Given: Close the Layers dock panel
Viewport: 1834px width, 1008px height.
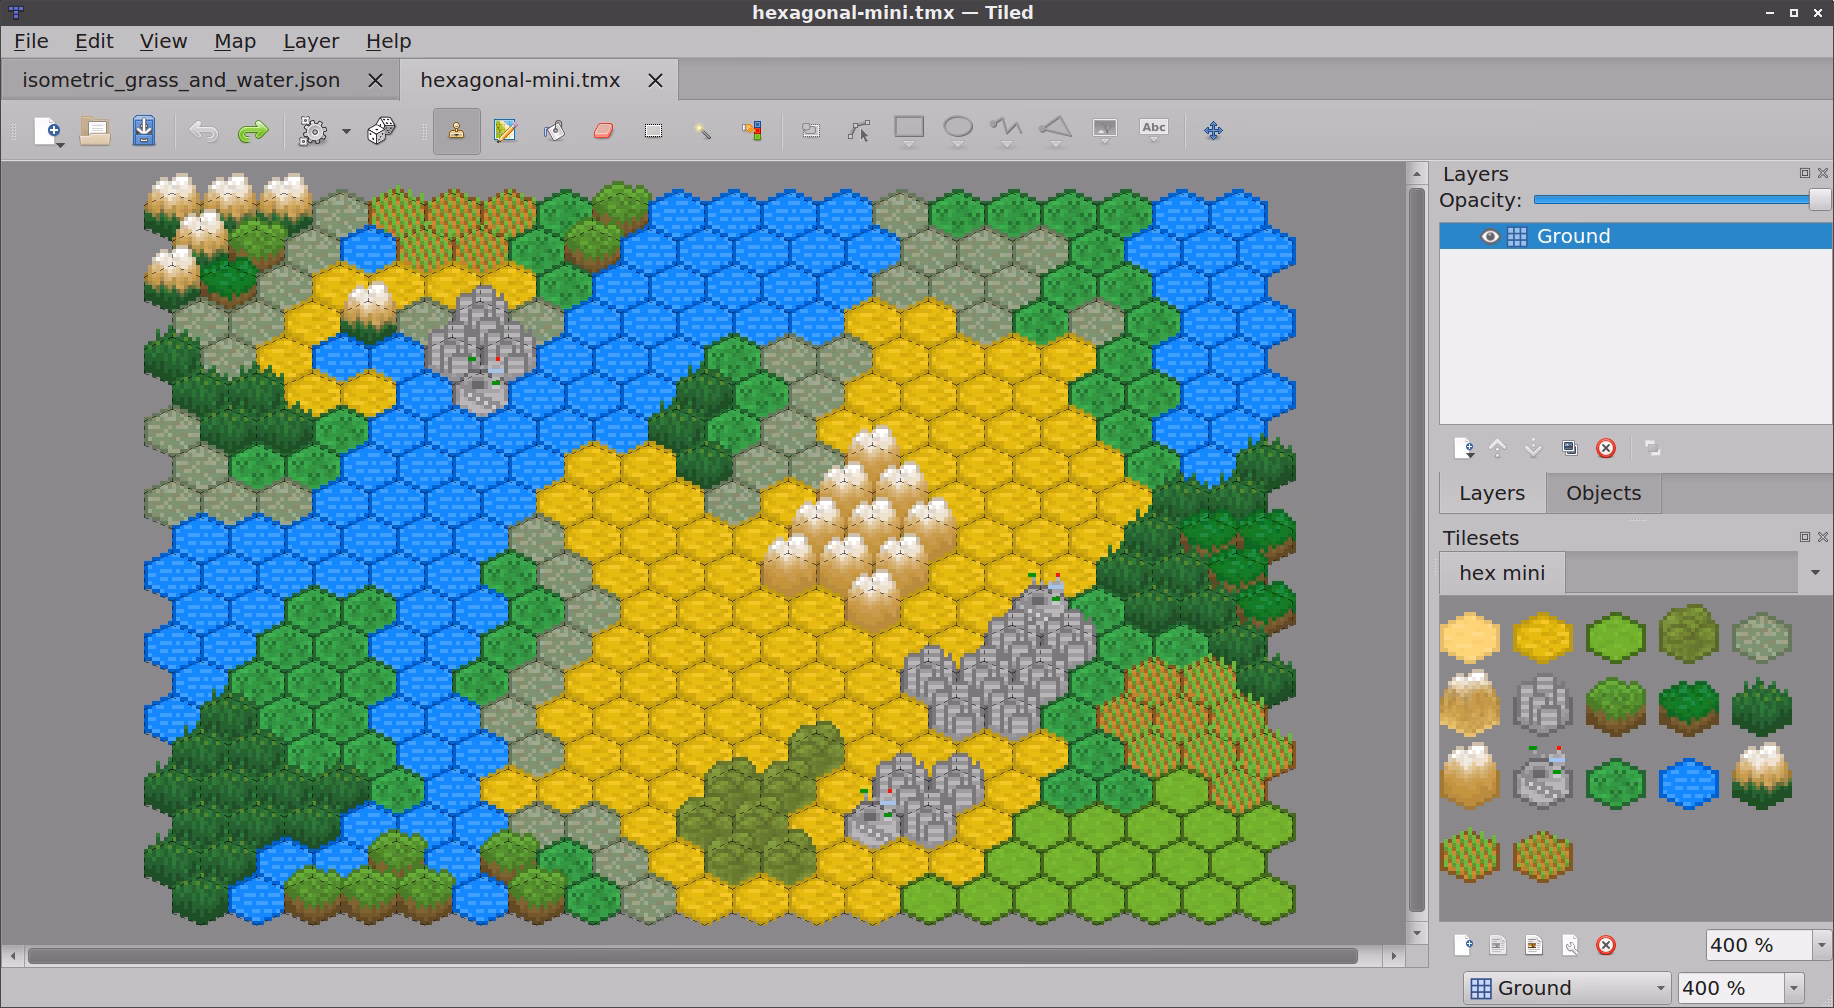Looking at the screenshot, I should pyautogui.click(x=1822, y=173).
